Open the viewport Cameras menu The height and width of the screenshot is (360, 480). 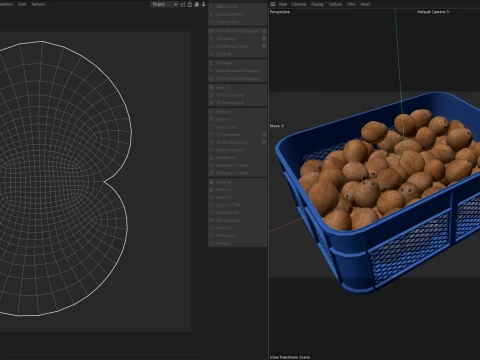coord(299,4)
